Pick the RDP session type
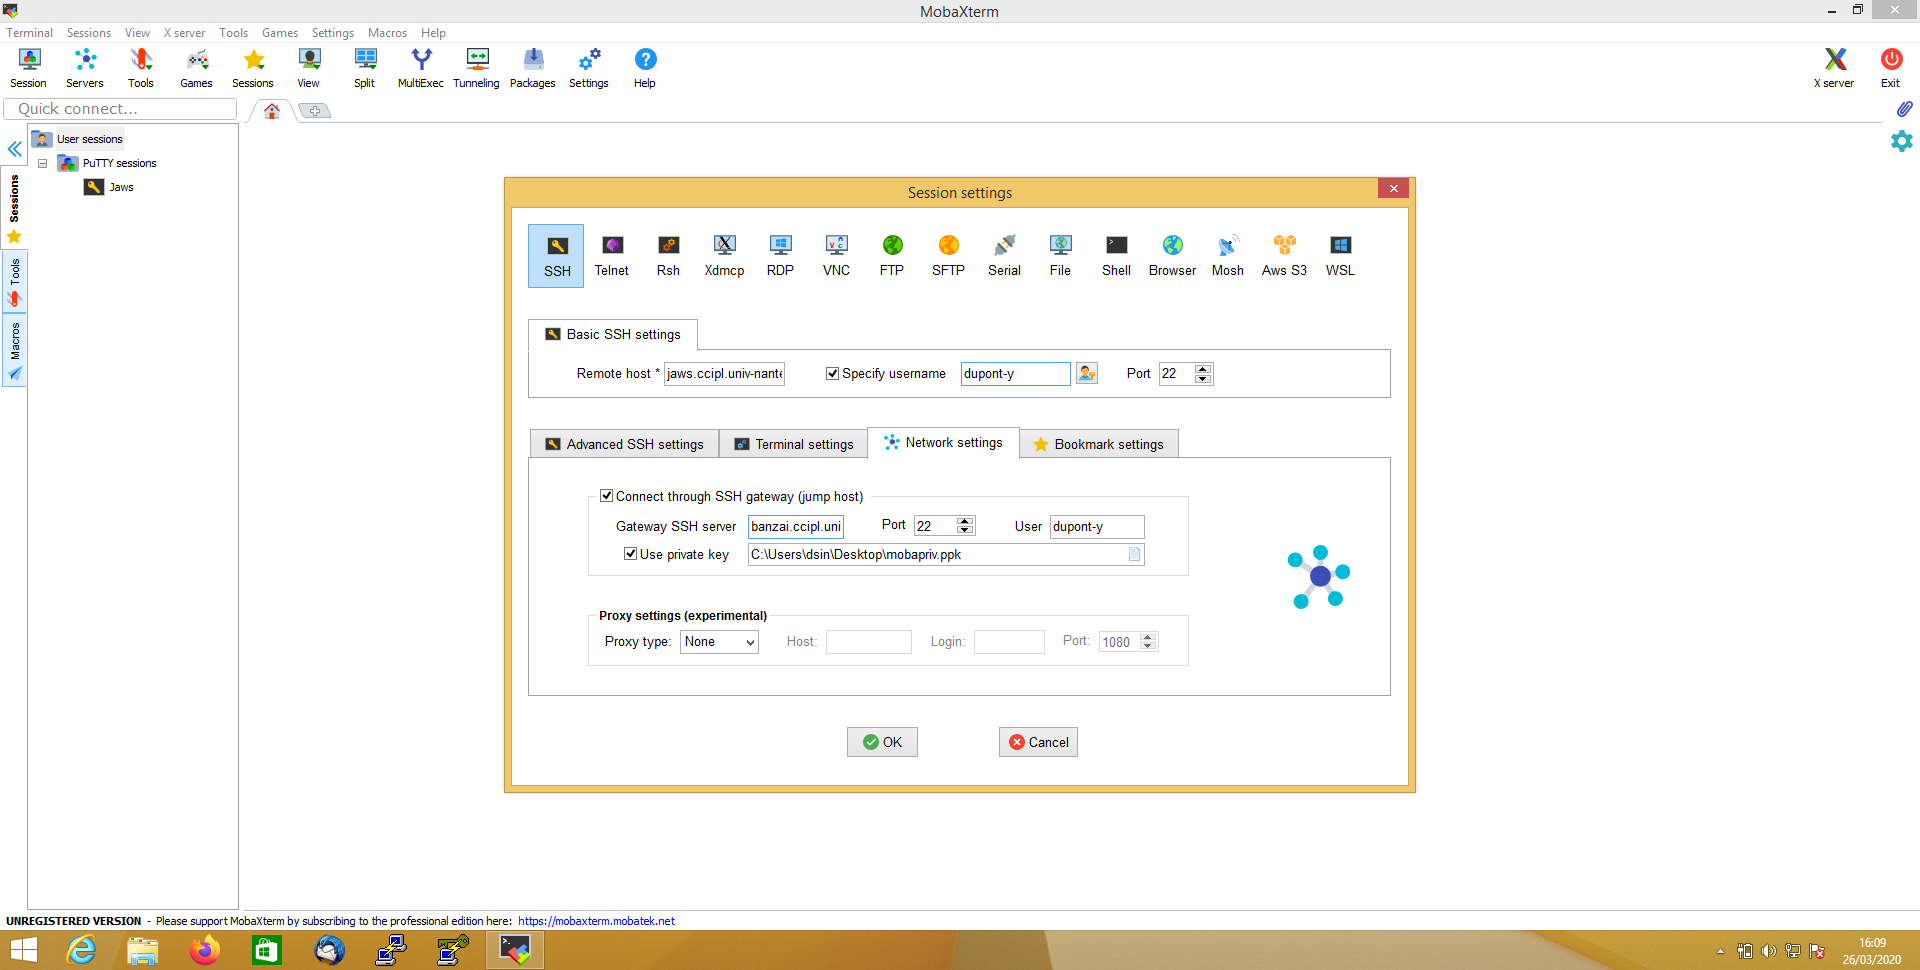 pyautogui.click(x=780, y=256)
